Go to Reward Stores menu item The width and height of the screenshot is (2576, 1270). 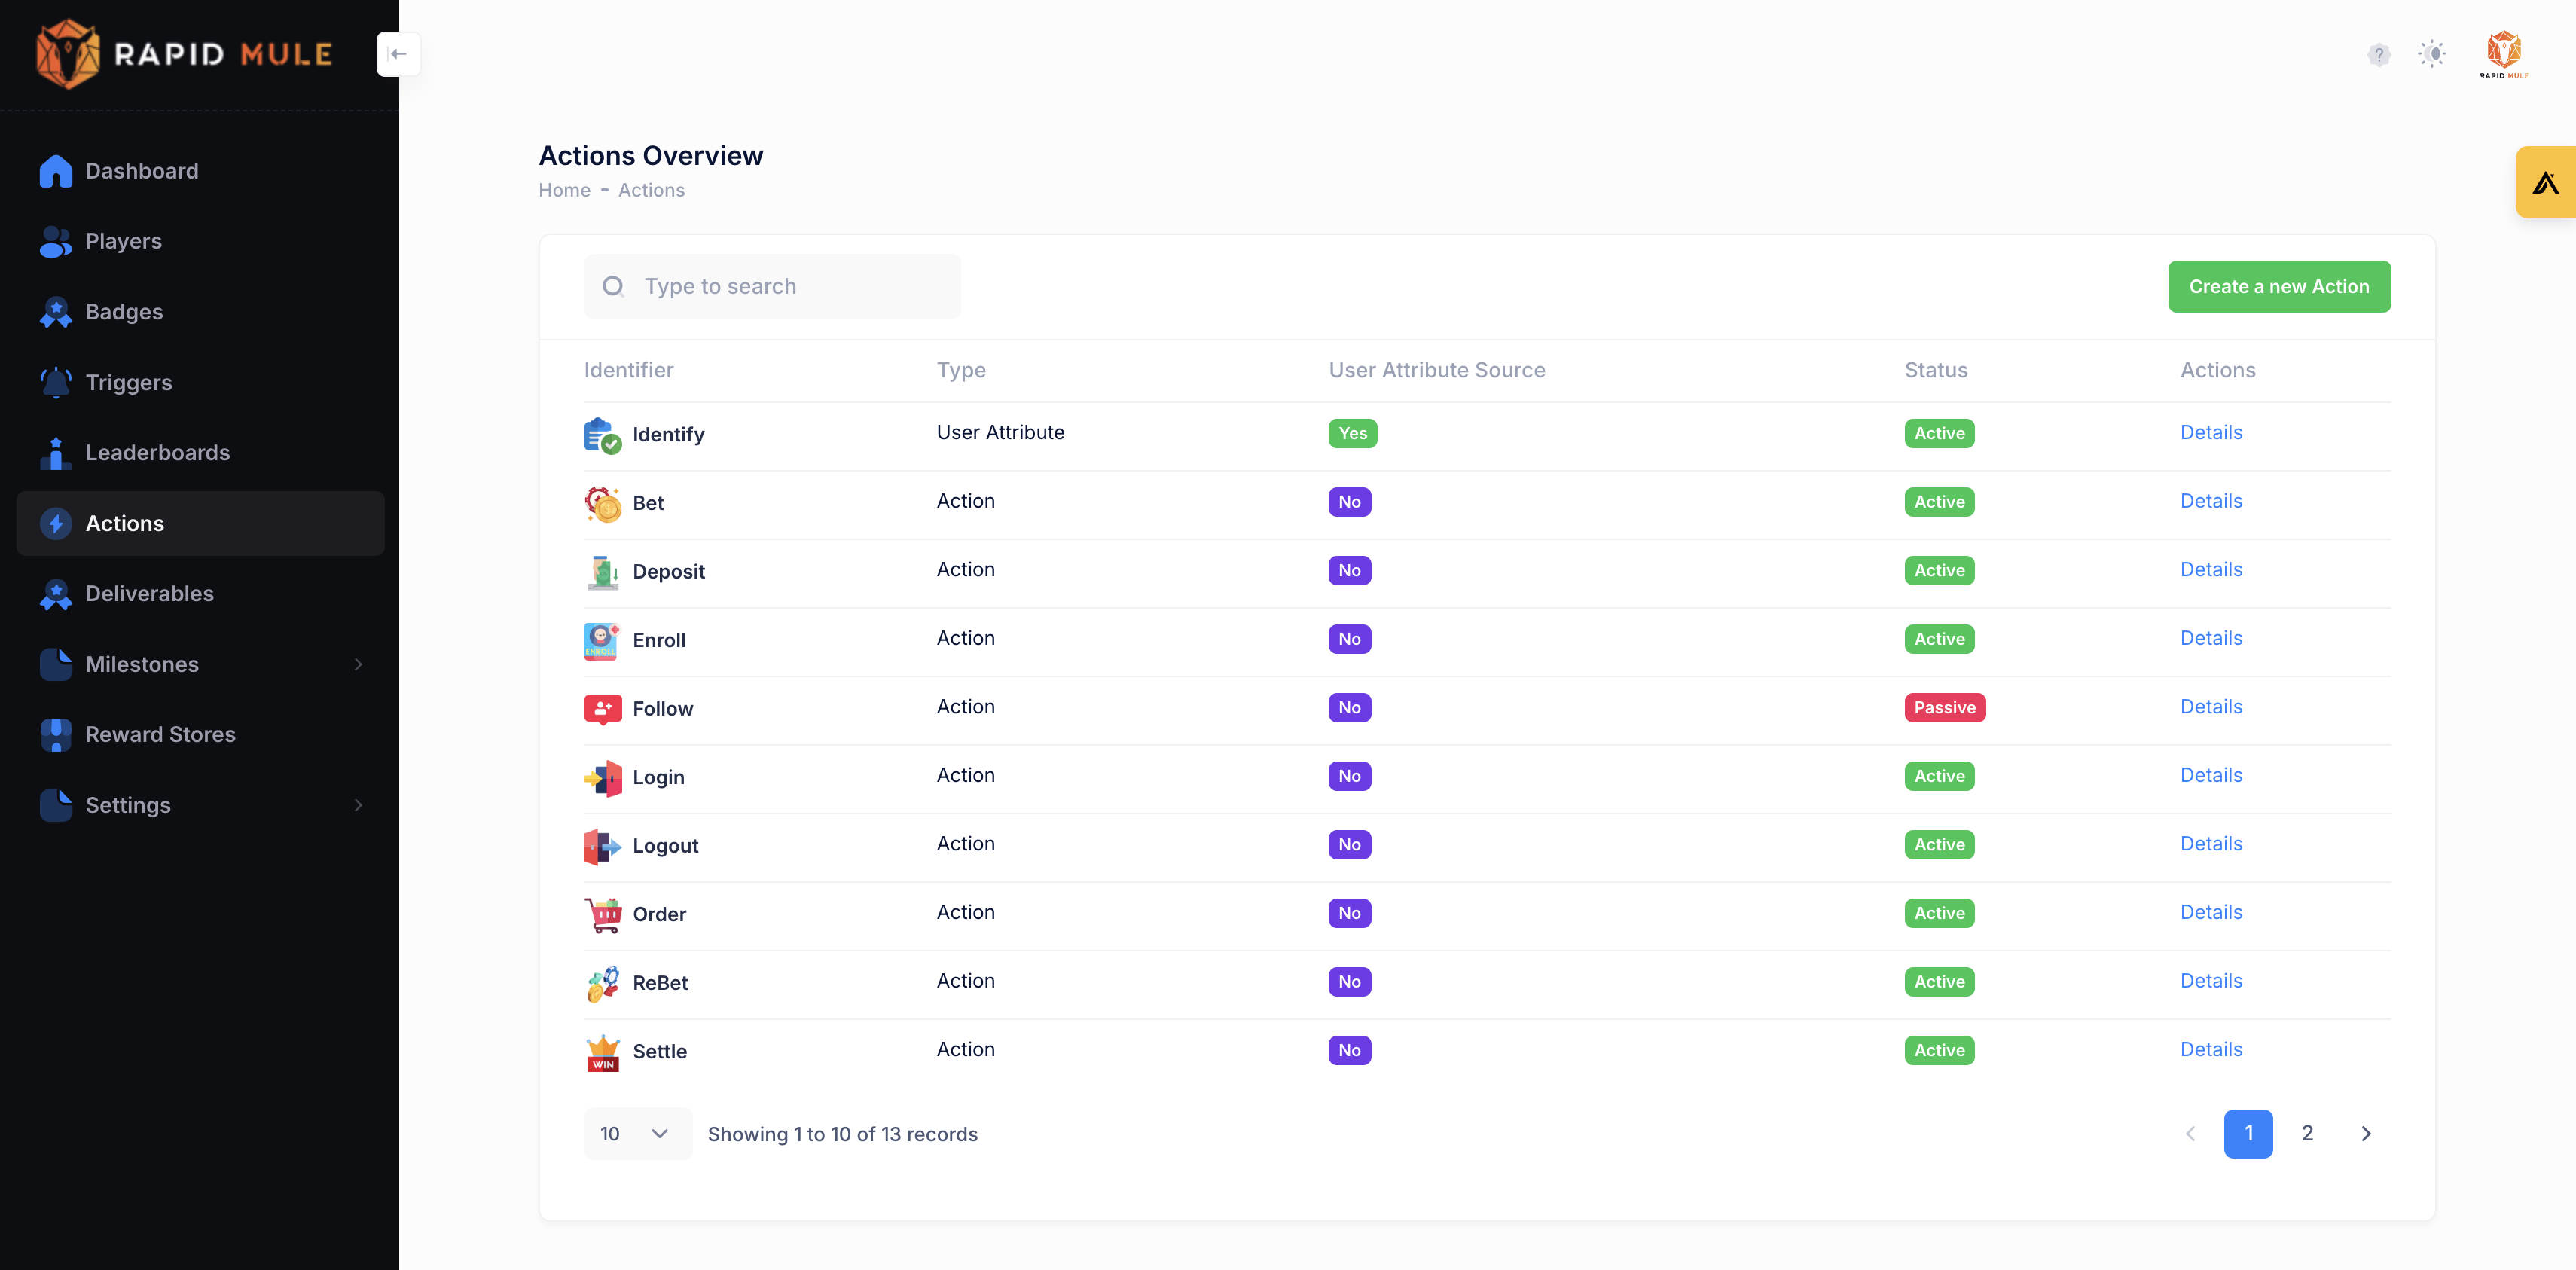coord(160,734)
